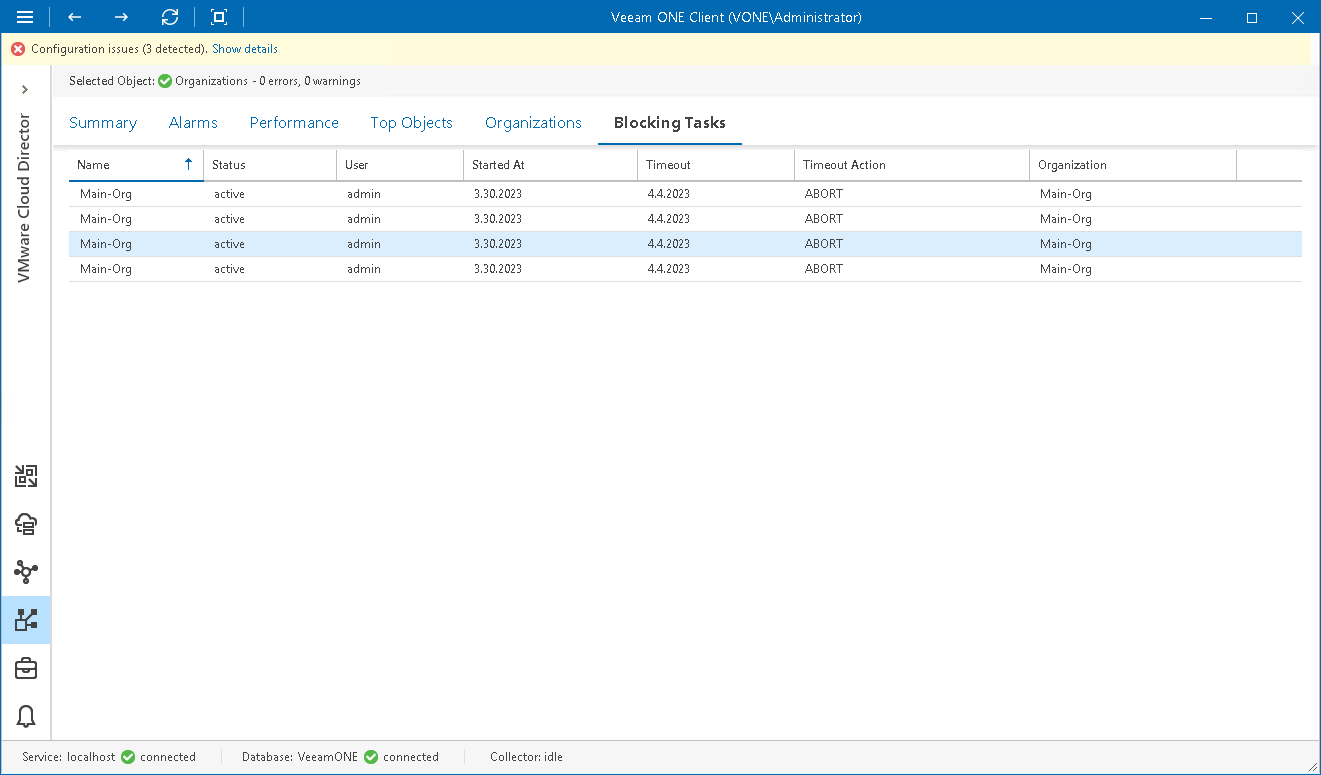Click the refresh icon in the toolbar
Screen dimensions: 1321x775
[x=170, y=17]
